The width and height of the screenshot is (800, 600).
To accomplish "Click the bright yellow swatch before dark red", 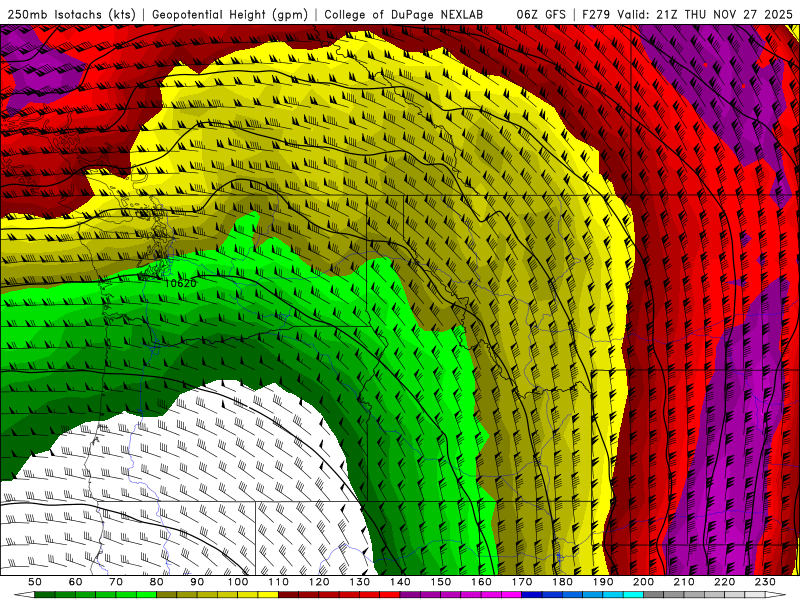I will click(268, 595).
